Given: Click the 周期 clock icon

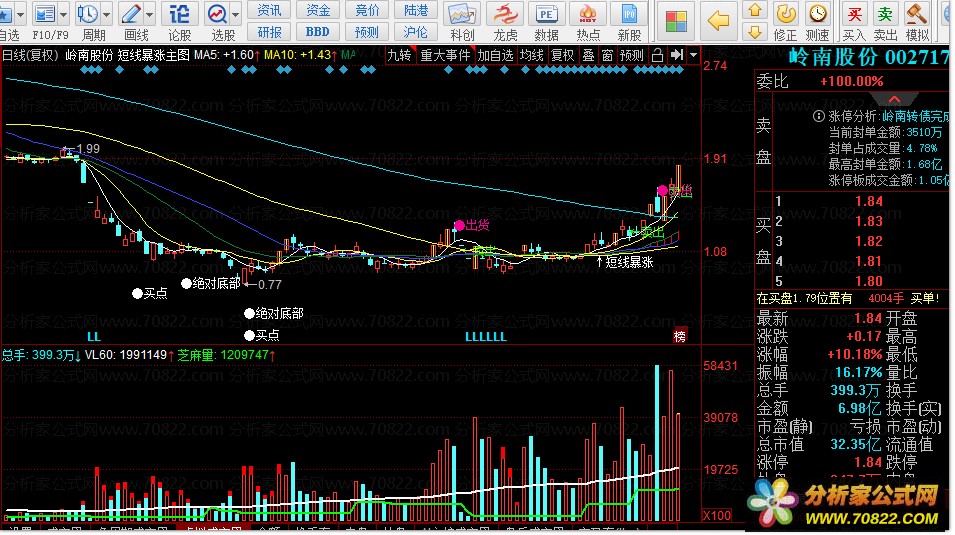Looking at the screenshot, I should (x=88, y=13).
